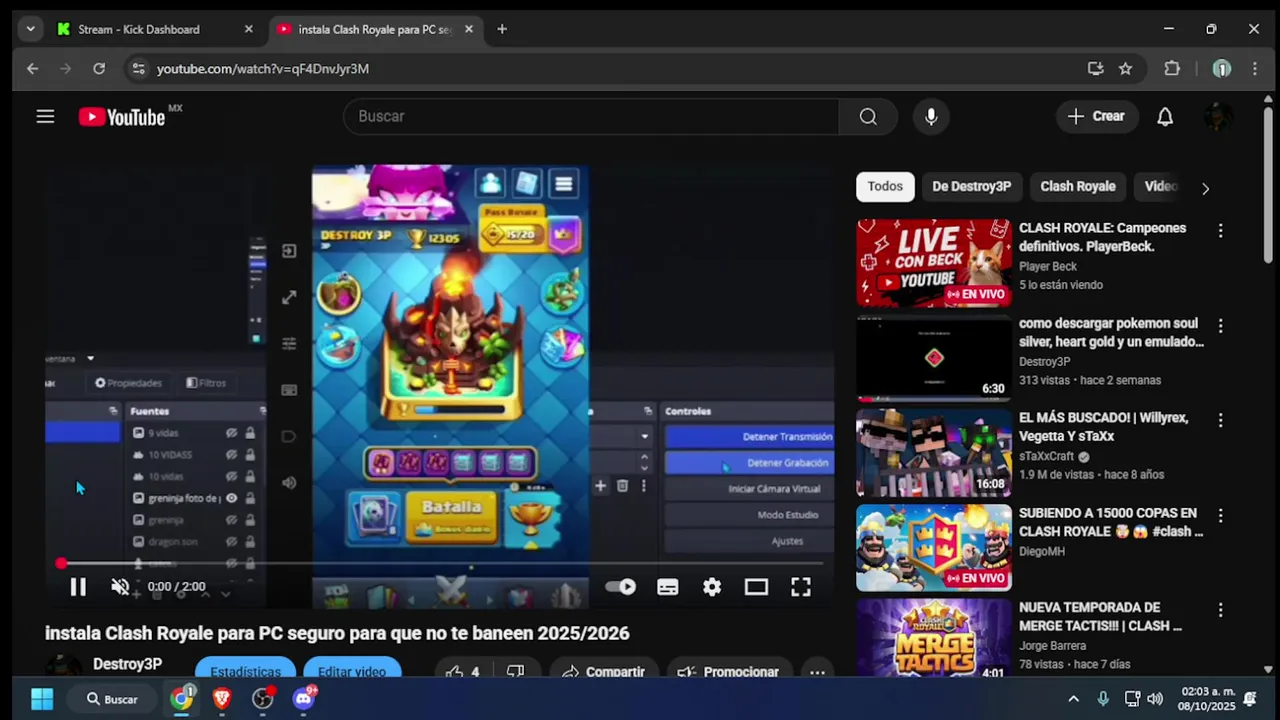This screenshot has width=1280, height=720.
Task: Toggle autoplay switch in player
Action: tap(621, 587)
